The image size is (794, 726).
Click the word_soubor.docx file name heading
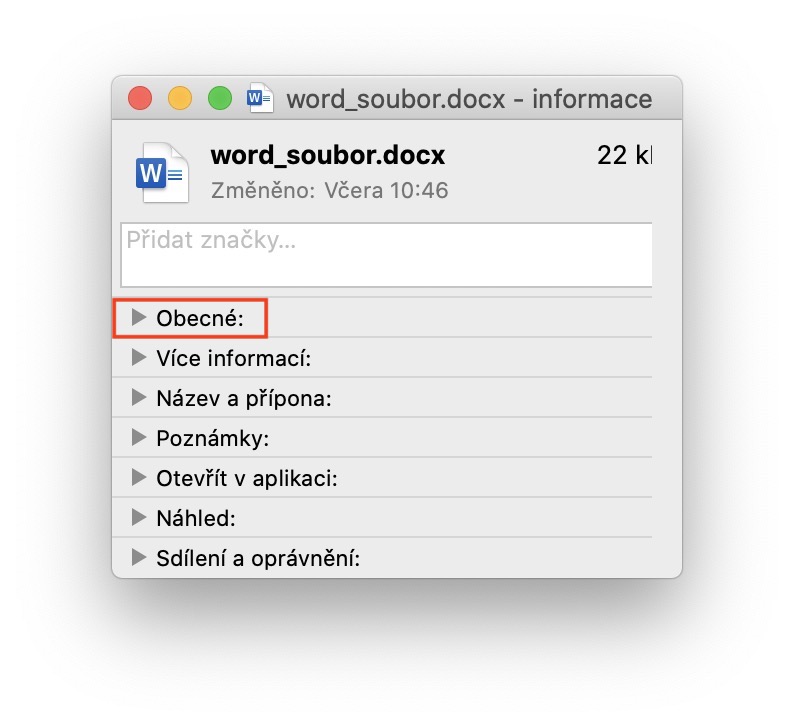click(x=328, y=156)
